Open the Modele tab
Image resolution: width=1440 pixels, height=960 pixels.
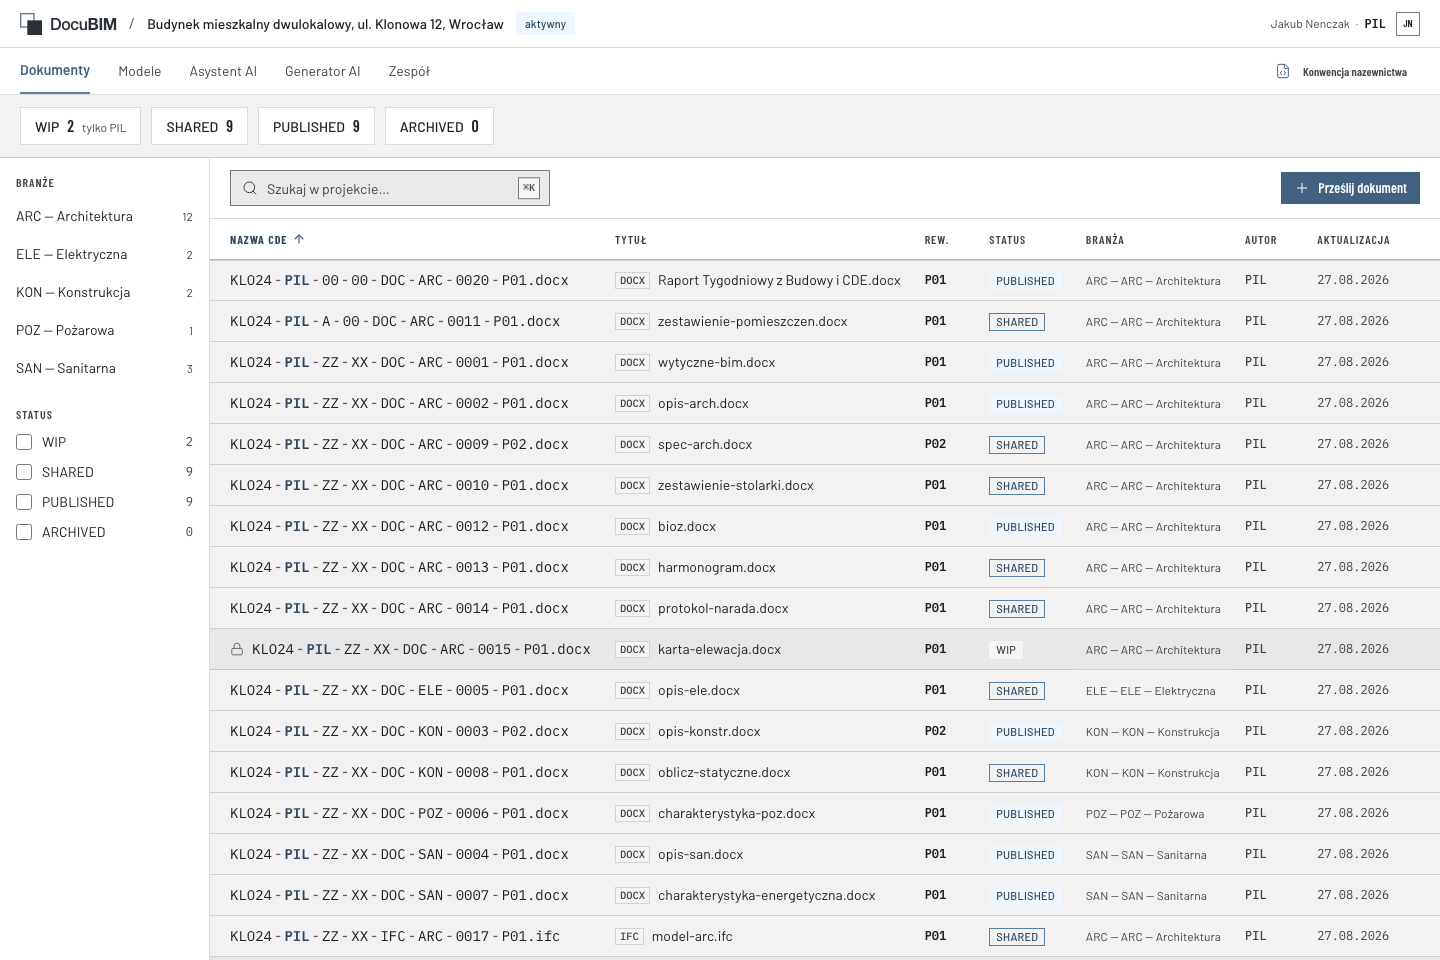140,71
